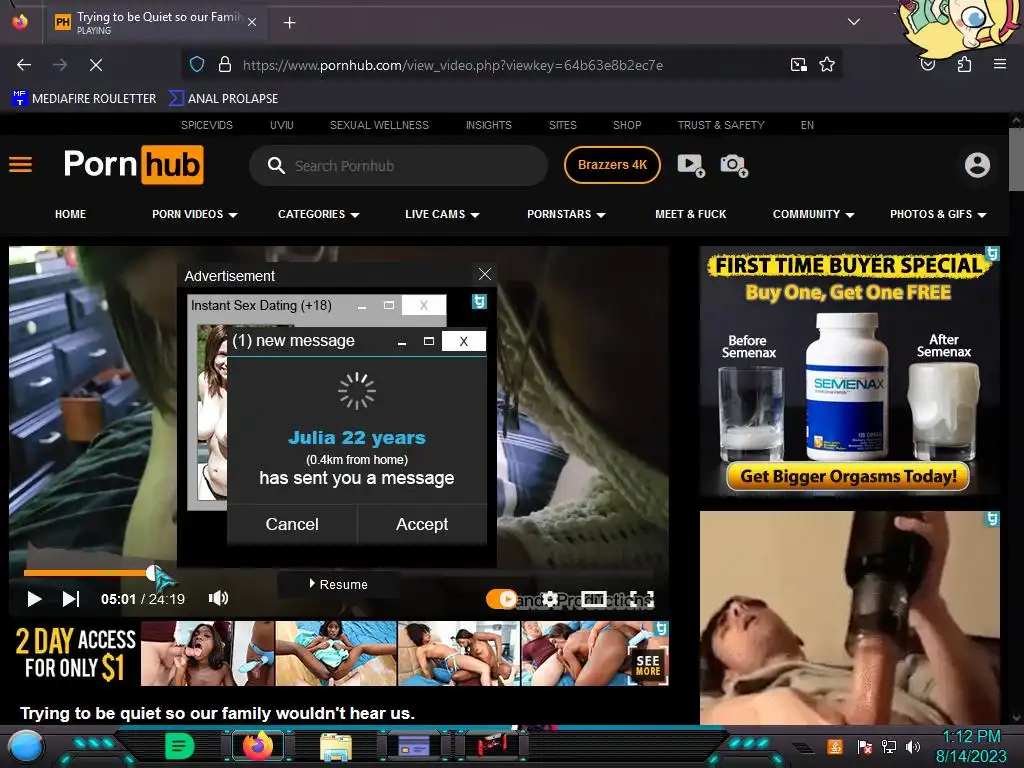This screenshot has height=768, width=1024.
Task: List all tabs with the chevron
Action: (854, 22)
